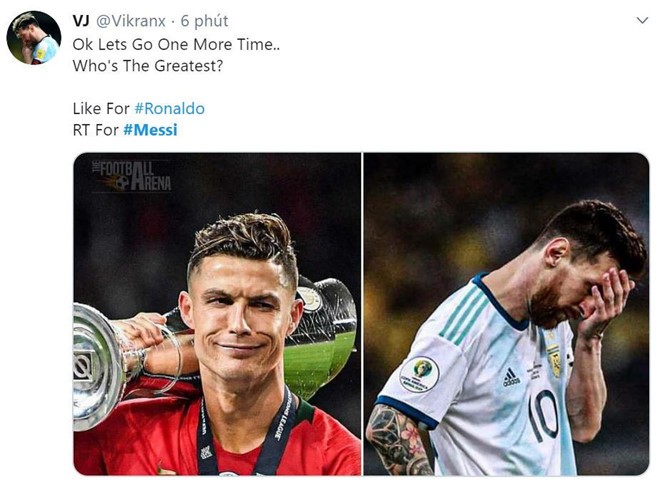Follow the #Messi hashtag
This screenshot has height=487, width=660.
pos(150,130)
